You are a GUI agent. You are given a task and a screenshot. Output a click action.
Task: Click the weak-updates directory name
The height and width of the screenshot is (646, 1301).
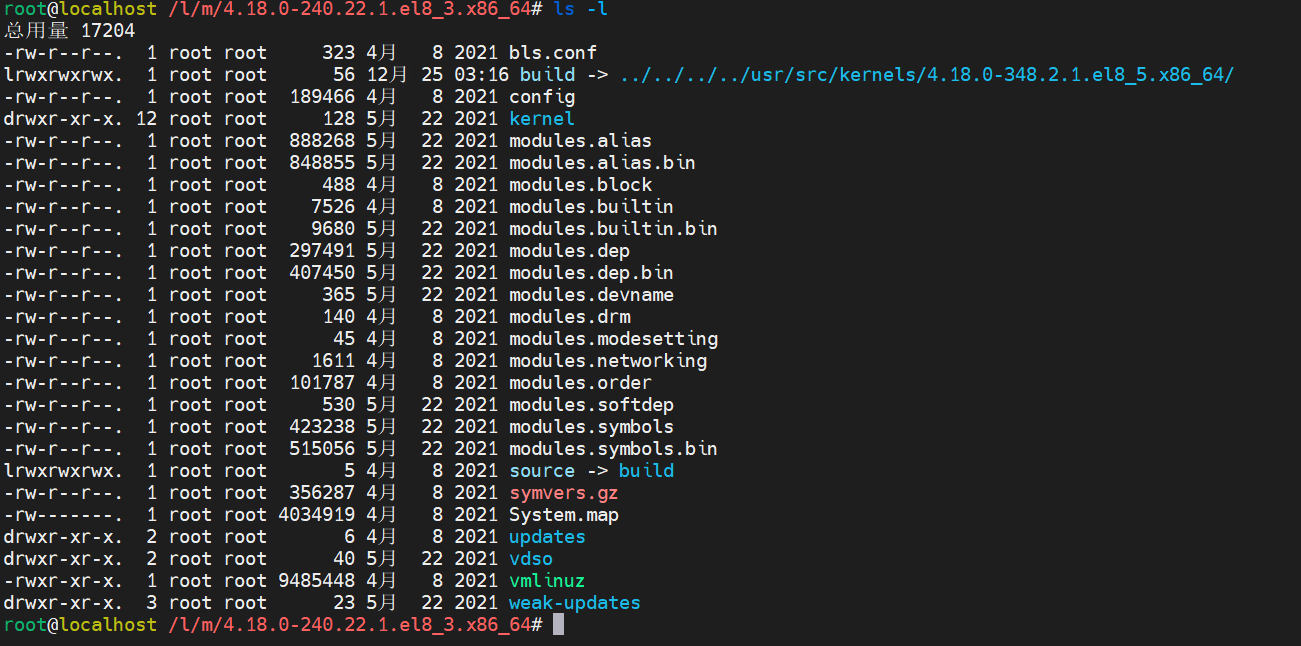(x=575, y=603)
